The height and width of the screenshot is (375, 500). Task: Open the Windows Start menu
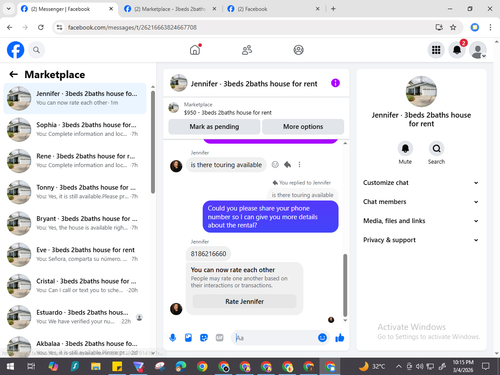[x=10, y=367]
